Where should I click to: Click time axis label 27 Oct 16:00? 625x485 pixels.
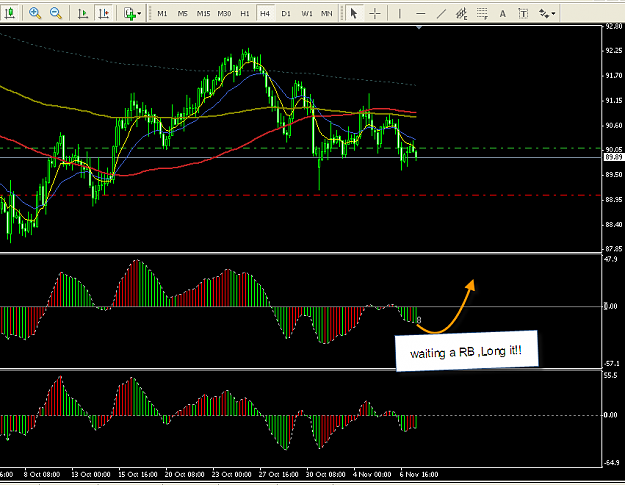279,475
